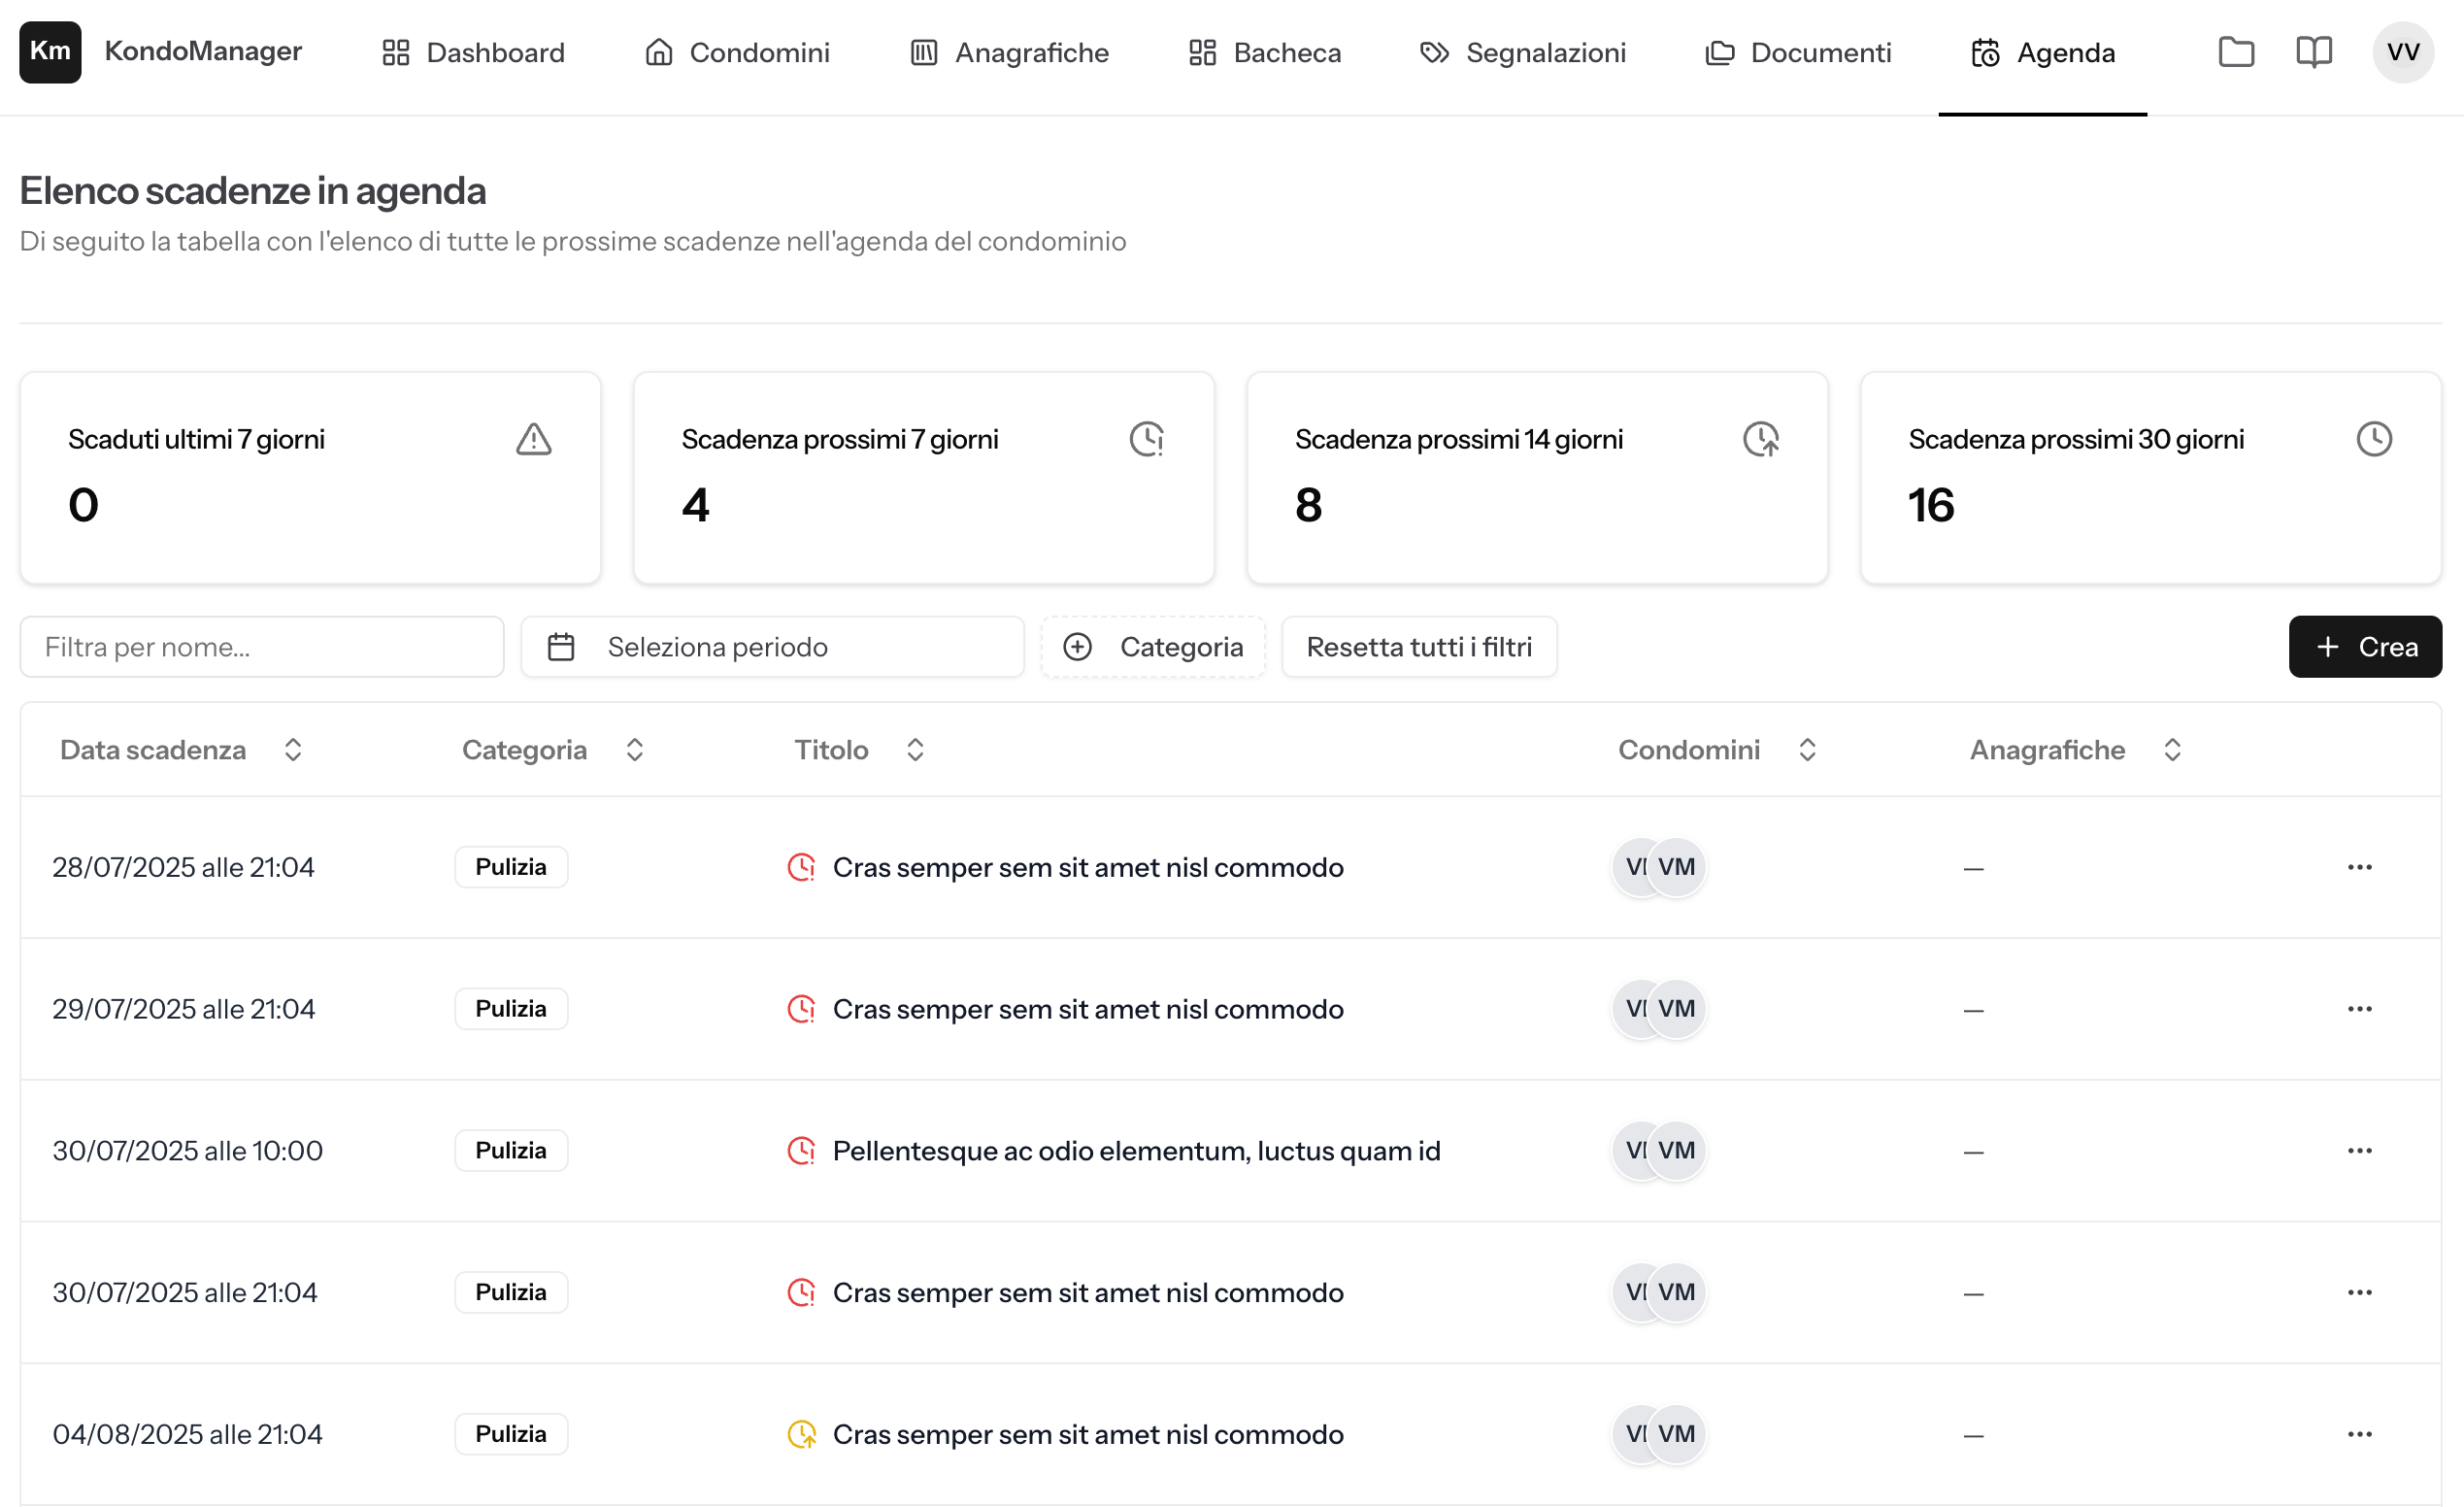
Task: Click VM avatar in 30/07/2025 21:04 row
Action: pos(1677,1293)
